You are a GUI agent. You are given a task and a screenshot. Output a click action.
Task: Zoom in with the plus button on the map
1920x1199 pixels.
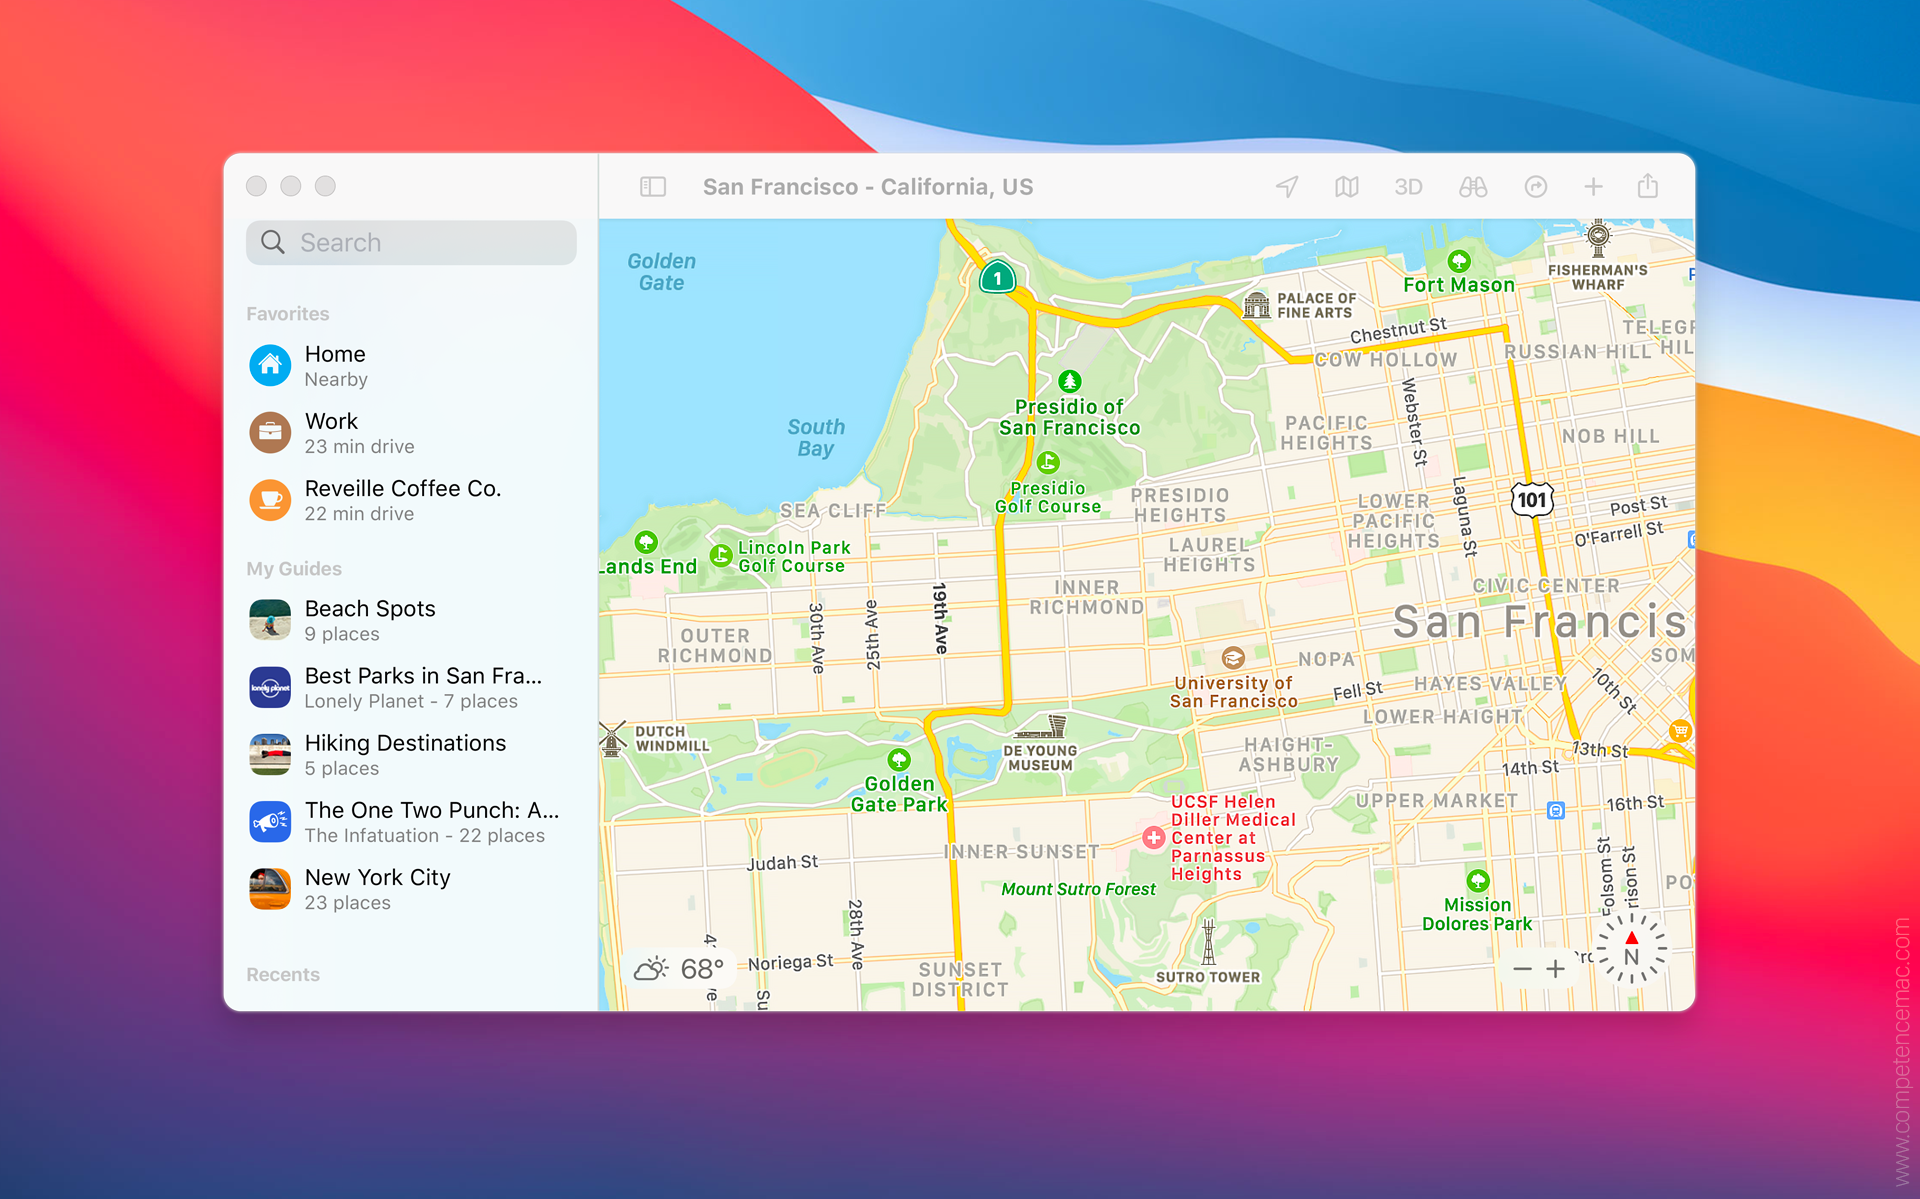pos(1556,968)
